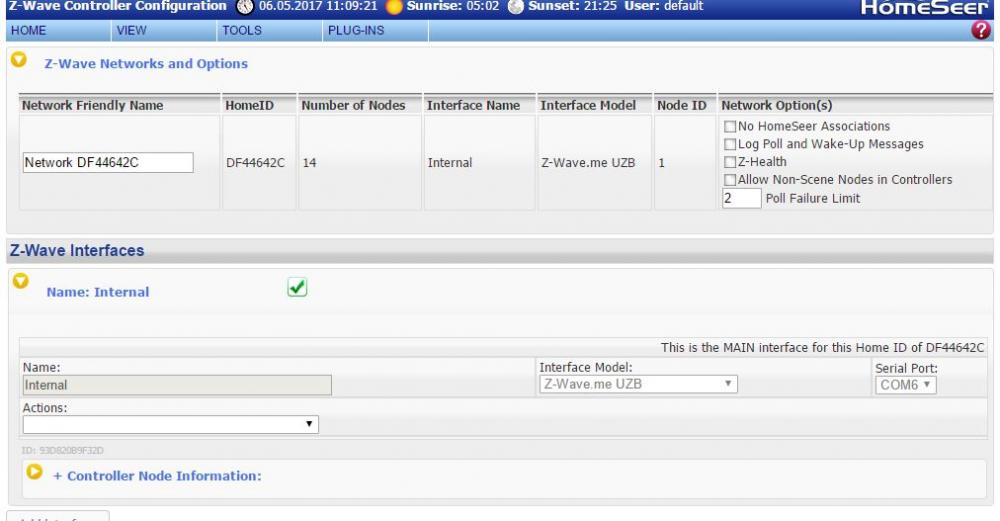Check the Z-Health option
The width and height of the screenshot is (1000, 521).
[x=730, y=162]
